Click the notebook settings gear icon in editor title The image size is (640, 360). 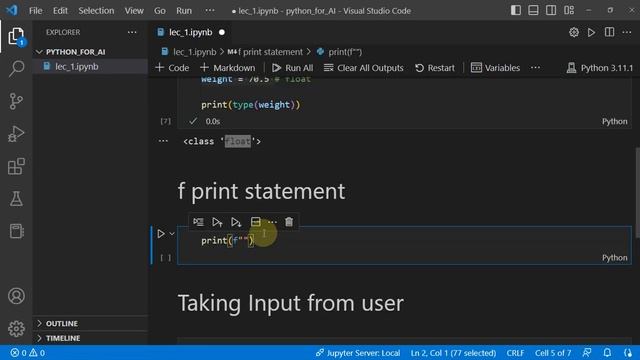tap(574, 32)
